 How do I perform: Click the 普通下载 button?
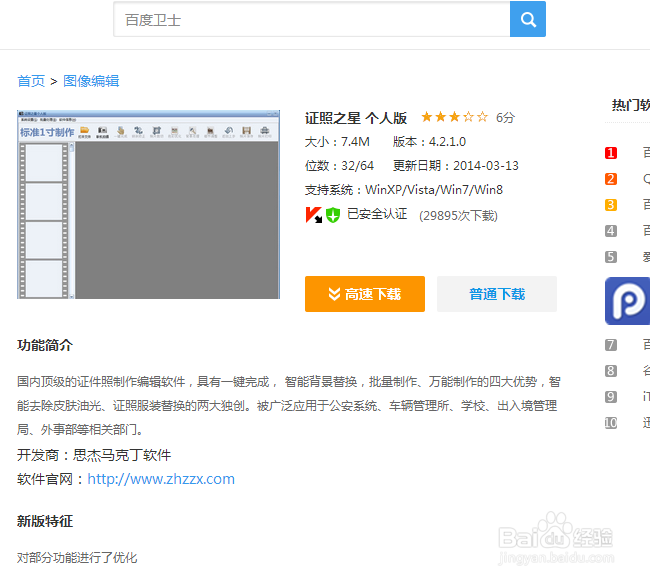[x=497, y=294]
